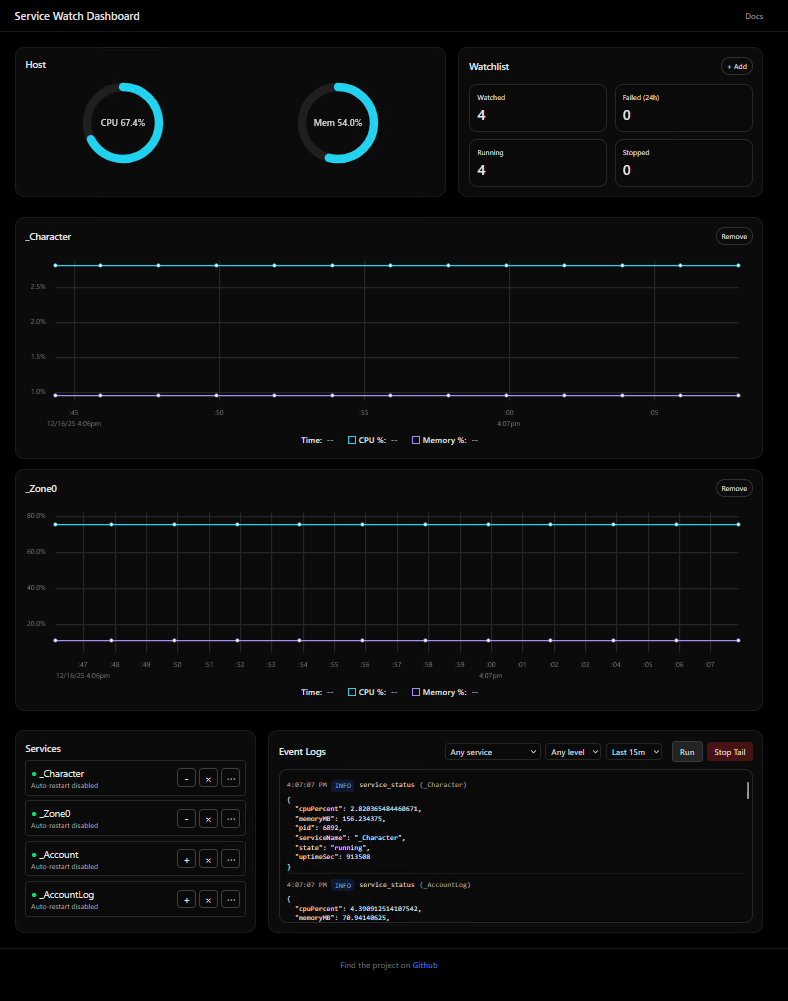Click the _Zone0 service name in Services

pos(55,813)
